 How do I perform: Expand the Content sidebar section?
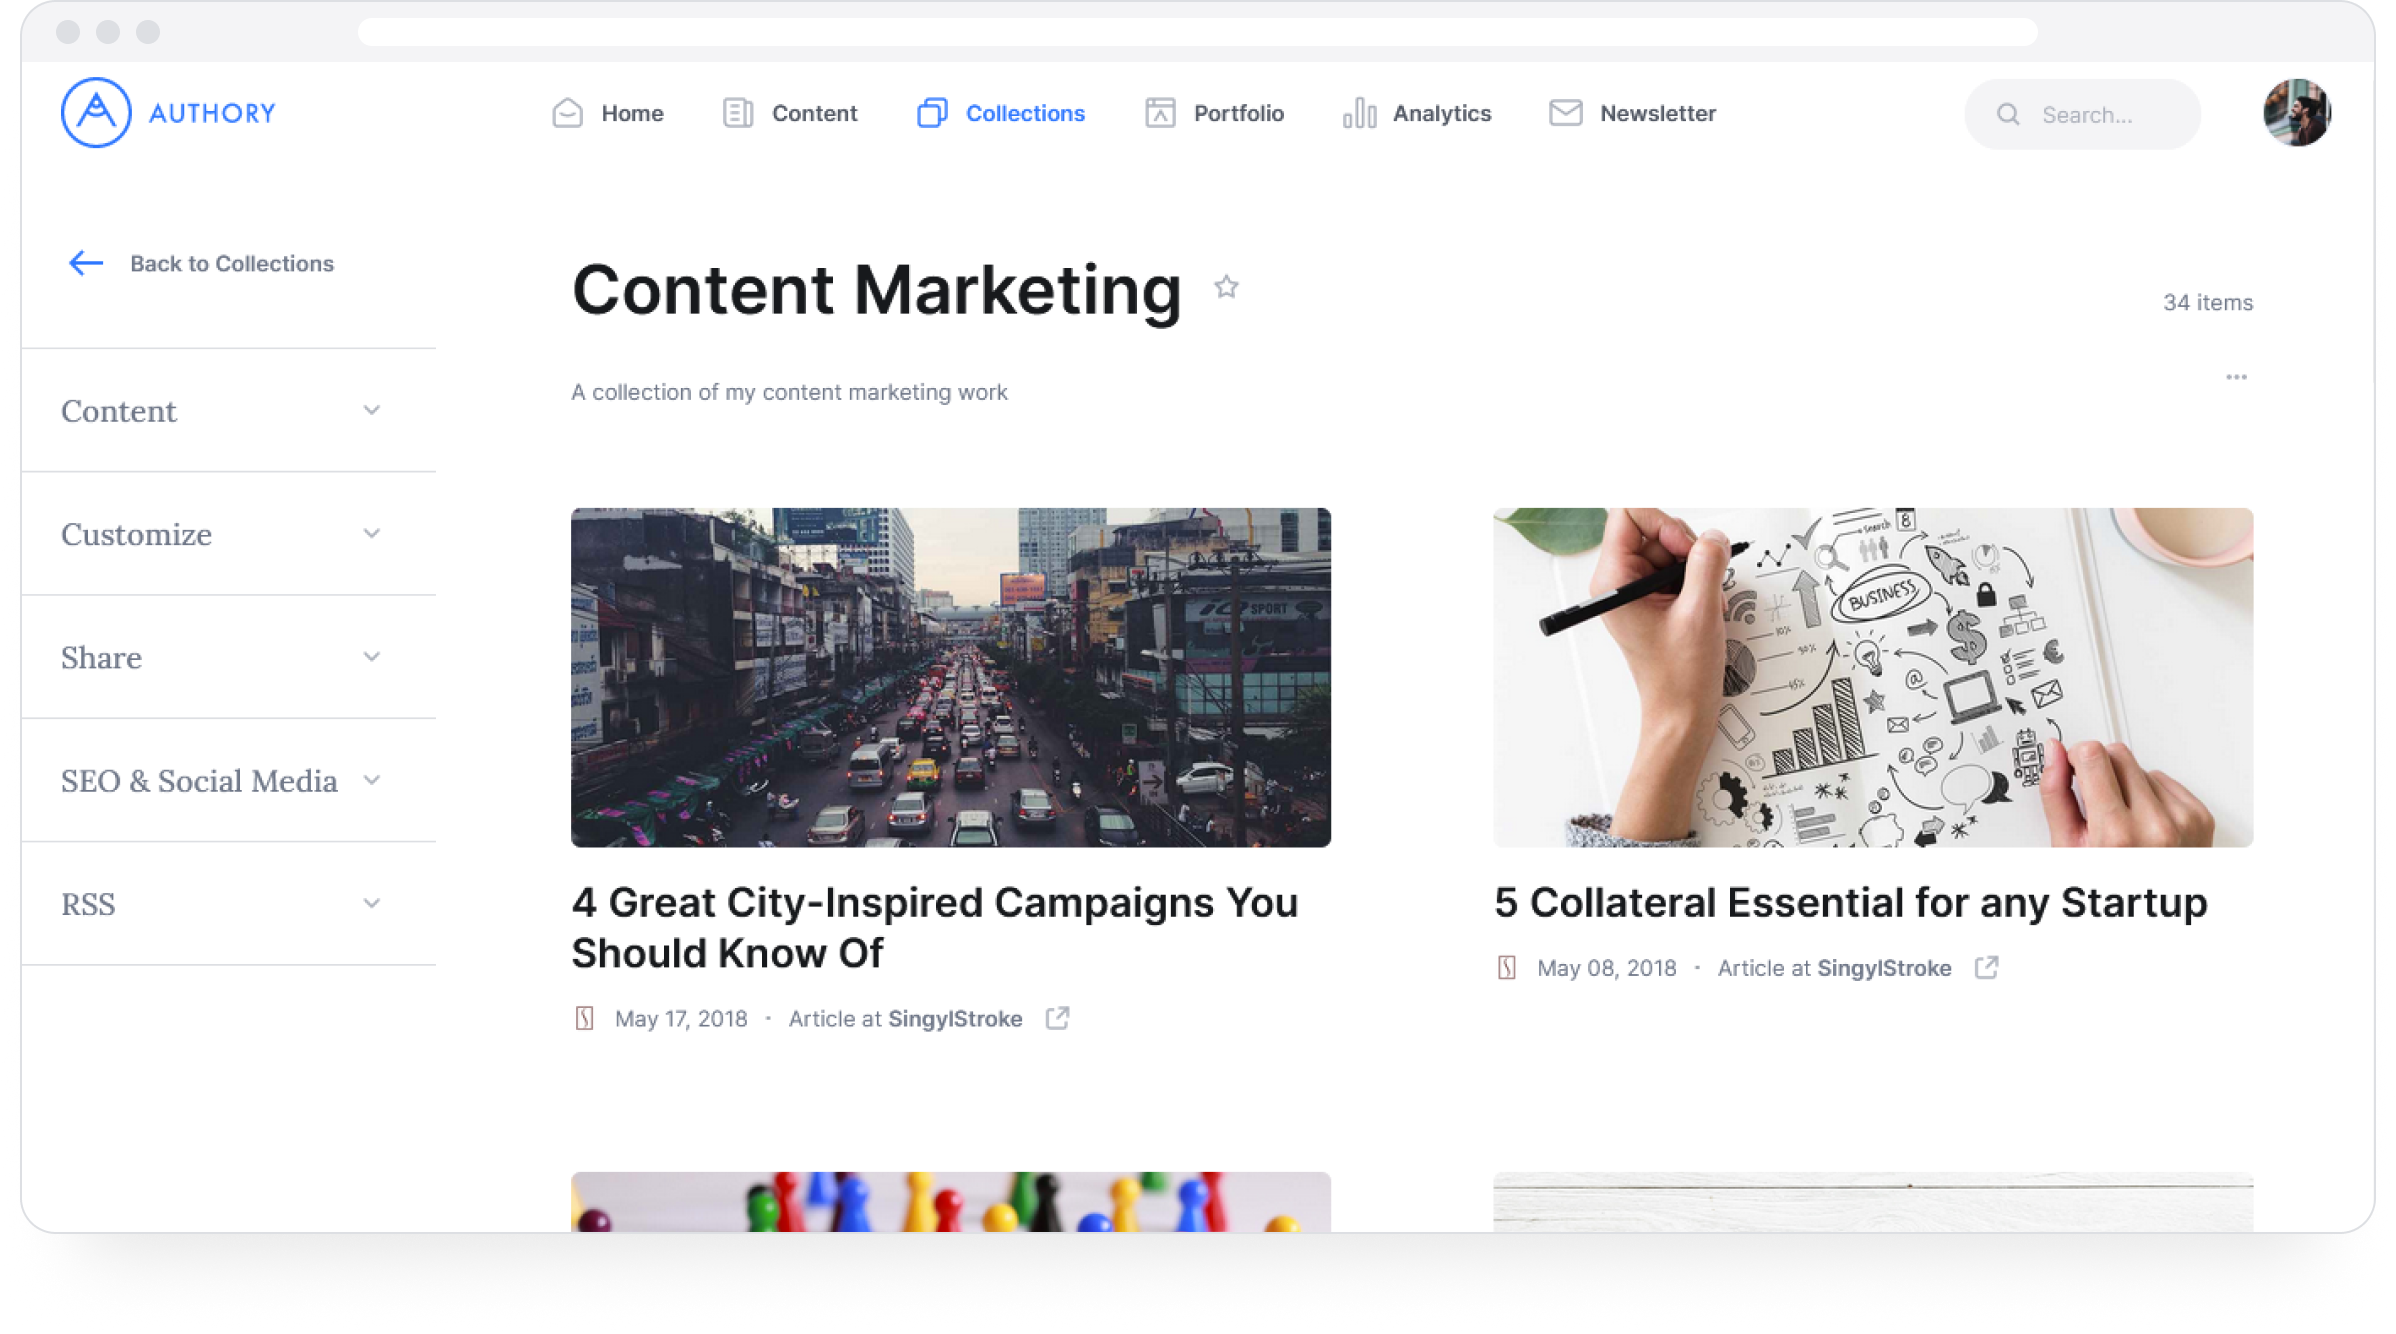371,411
